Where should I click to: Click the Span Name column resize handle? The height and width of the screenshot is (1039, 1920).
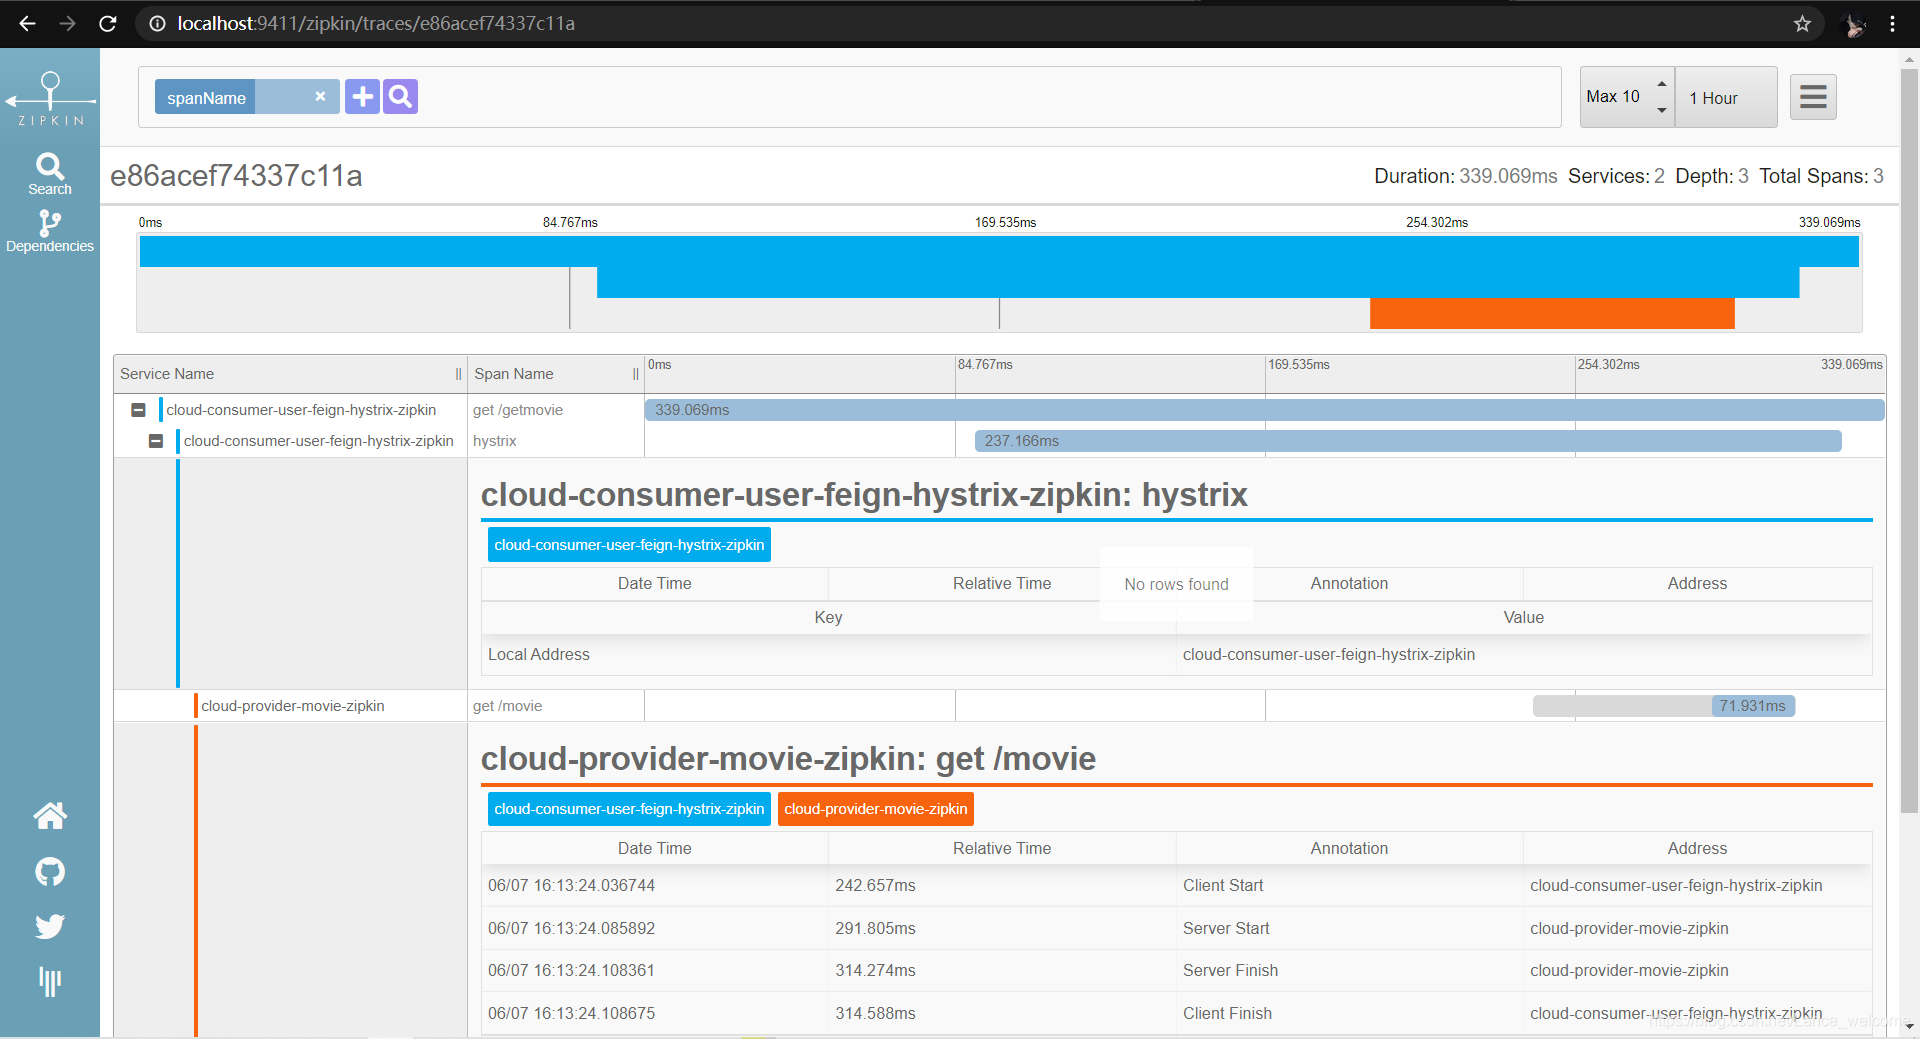pyautogui.click(x=636, y=374)
